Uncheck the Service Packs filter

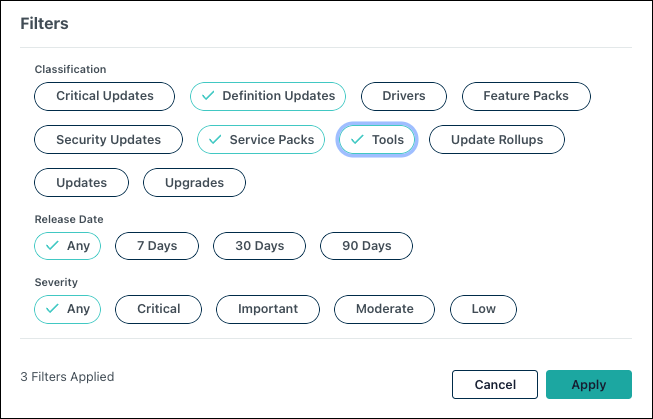click(x=261, y=140)
